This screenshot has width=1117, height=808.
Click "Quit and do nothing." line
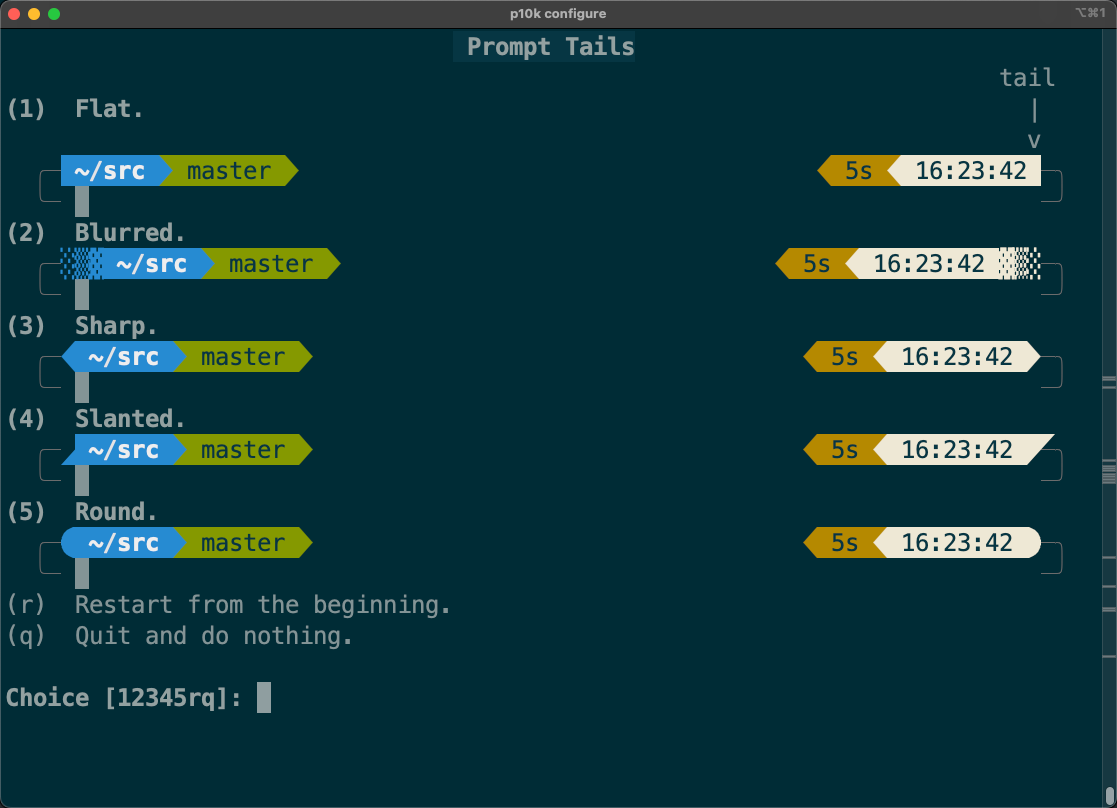point(213,636)
